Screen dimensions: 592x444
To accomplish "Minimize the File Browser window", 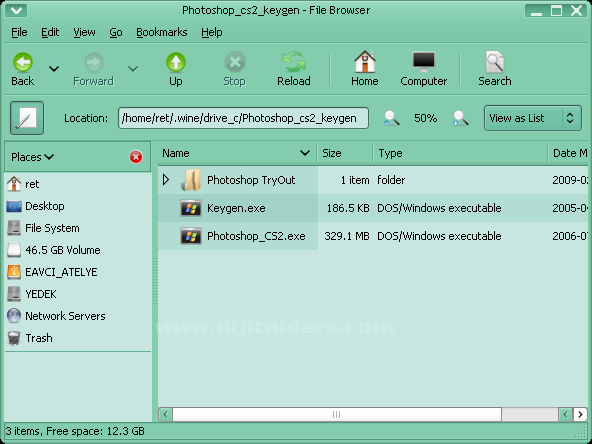I will pyautogui.click(x=536, y=10).
